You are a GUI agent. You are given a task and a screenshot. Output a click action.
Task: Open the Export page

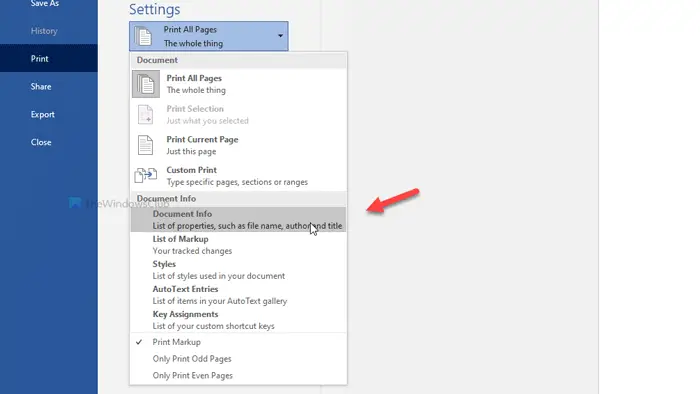(x=49, y=114)
